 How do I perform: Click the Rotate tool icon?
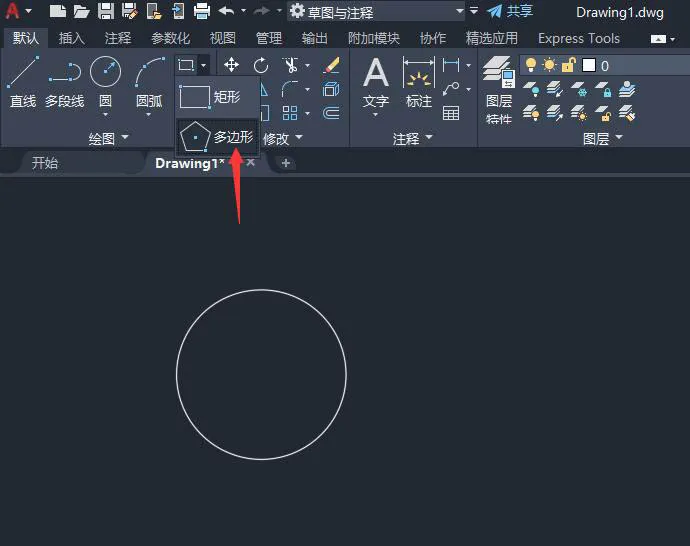click(261, 66)
